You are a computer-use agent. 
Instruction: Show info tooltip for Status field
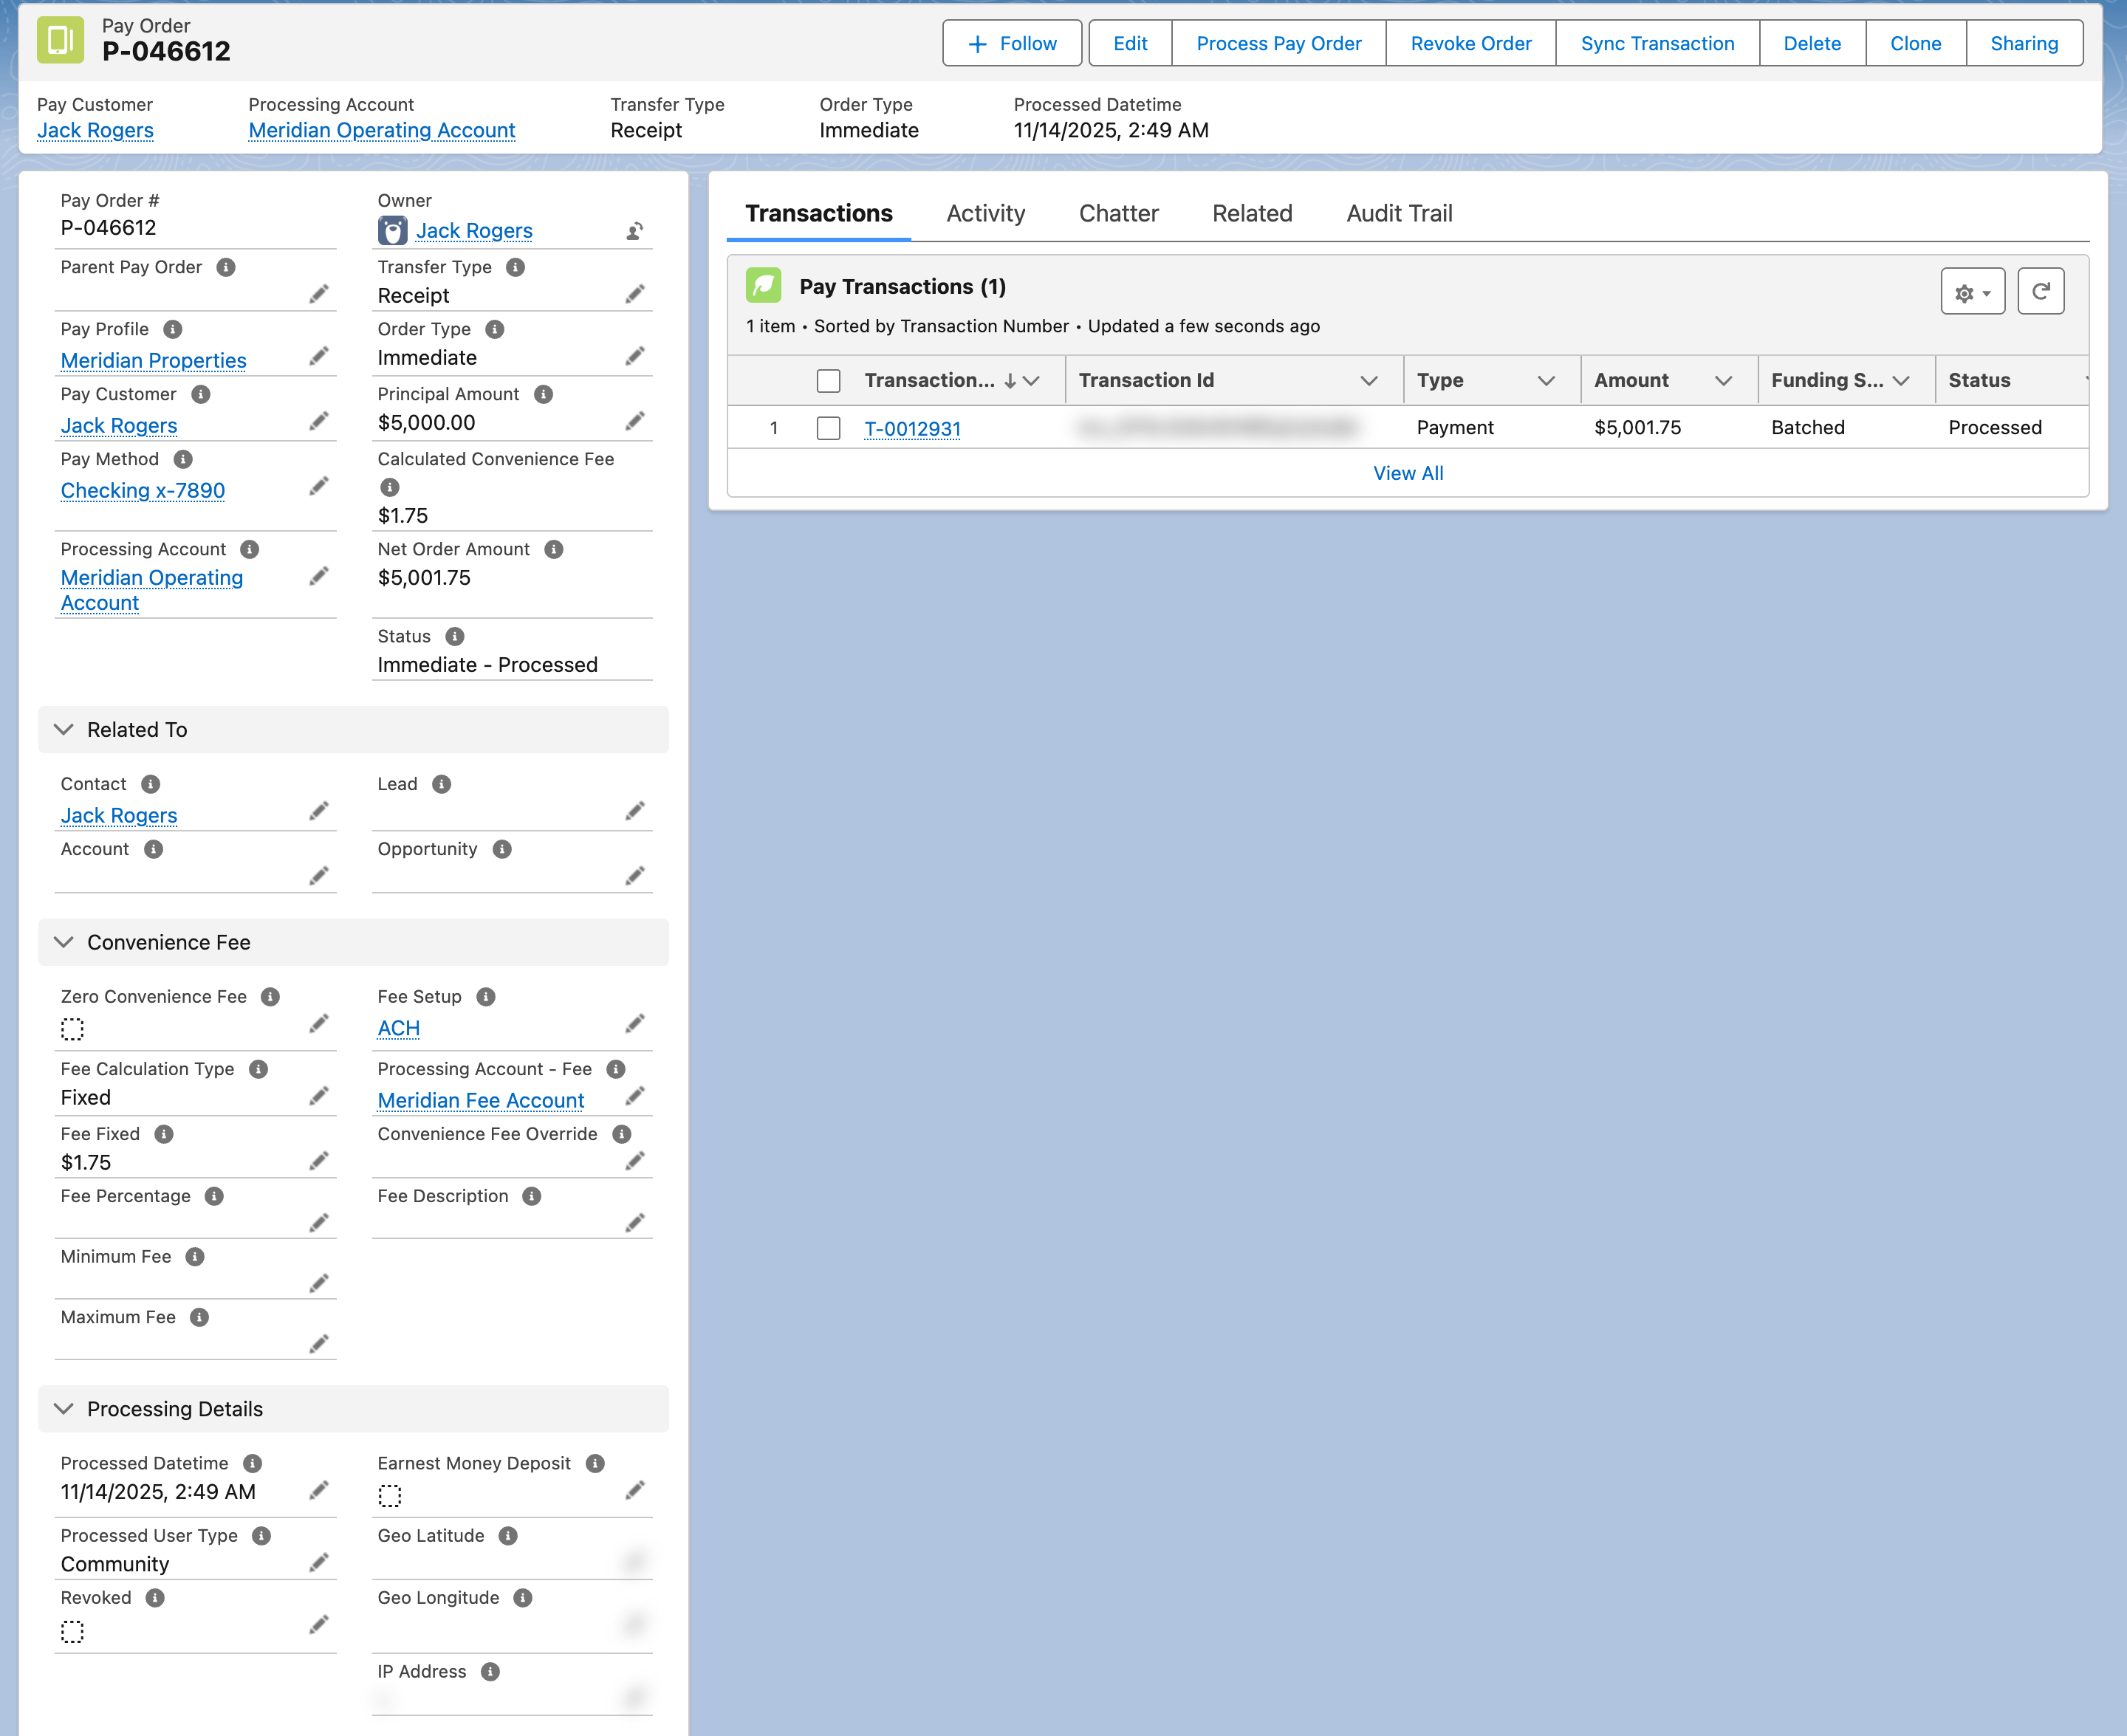pyautogui.click(x=455, y=636)
